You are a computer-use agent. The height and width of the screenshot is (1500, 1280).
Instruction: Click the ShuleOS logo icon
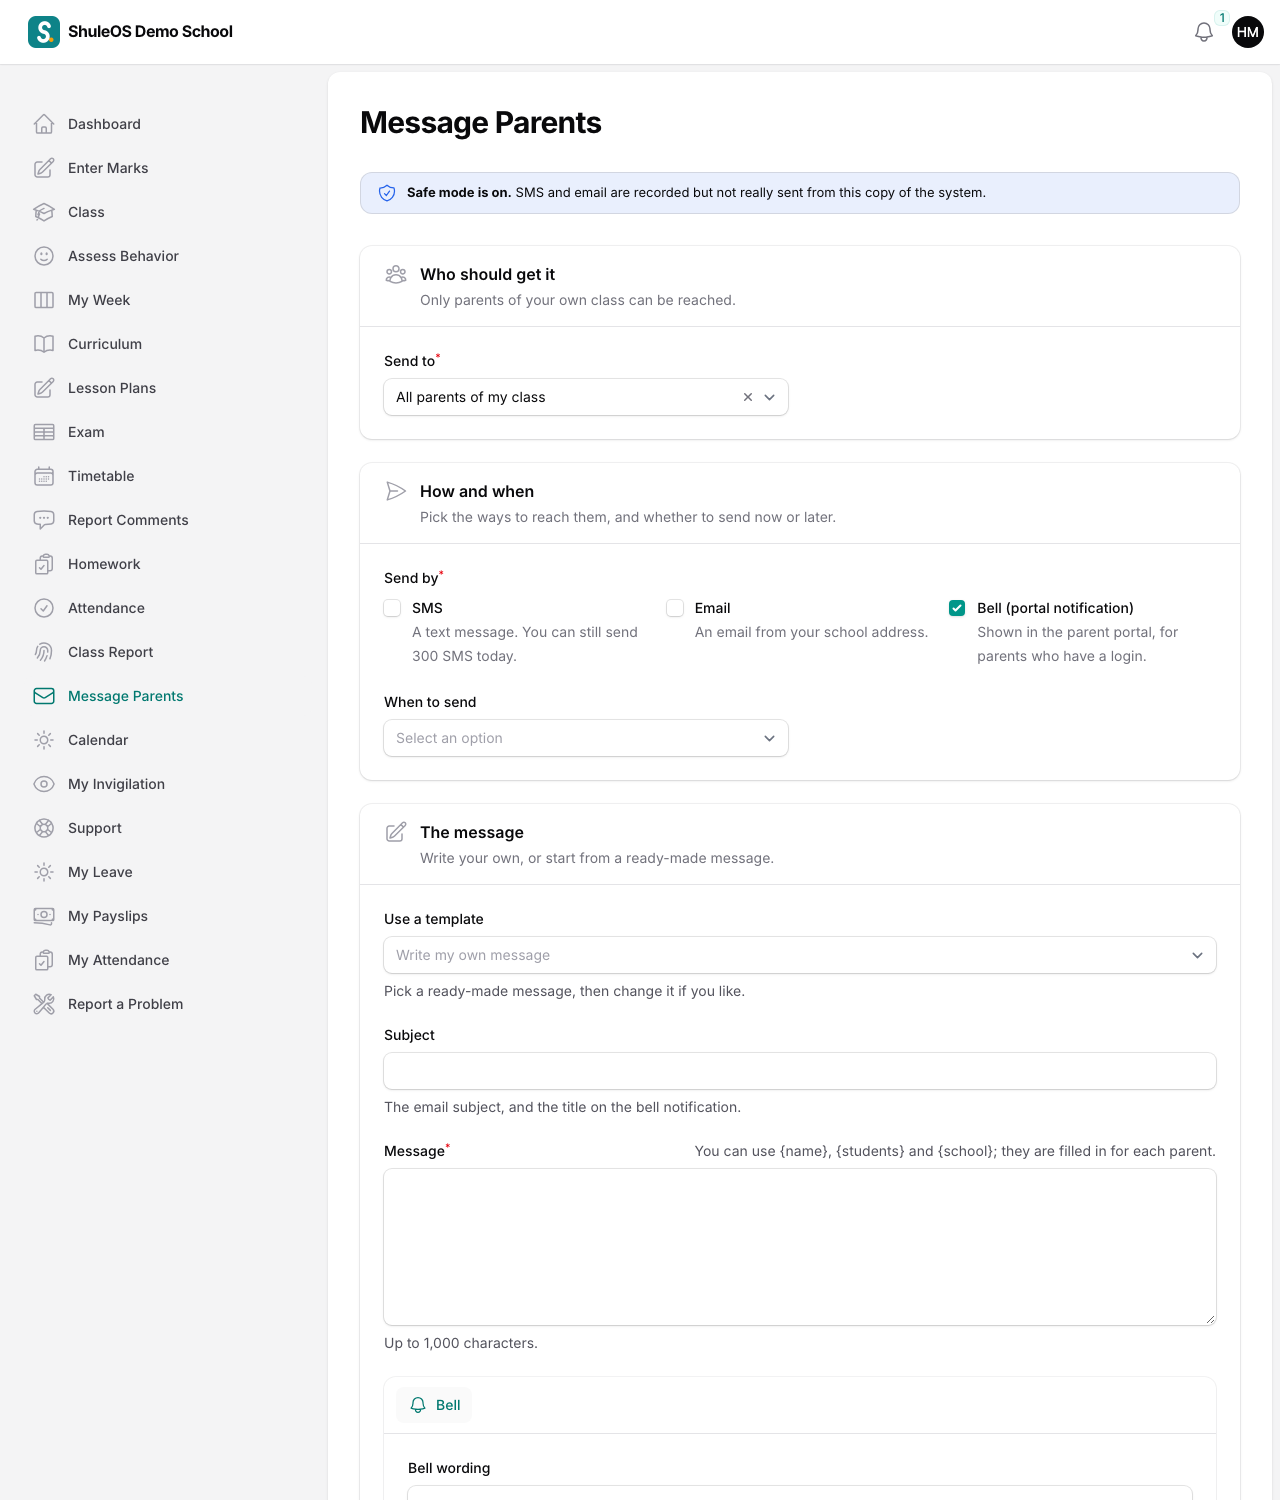click(x=44, y=32)
